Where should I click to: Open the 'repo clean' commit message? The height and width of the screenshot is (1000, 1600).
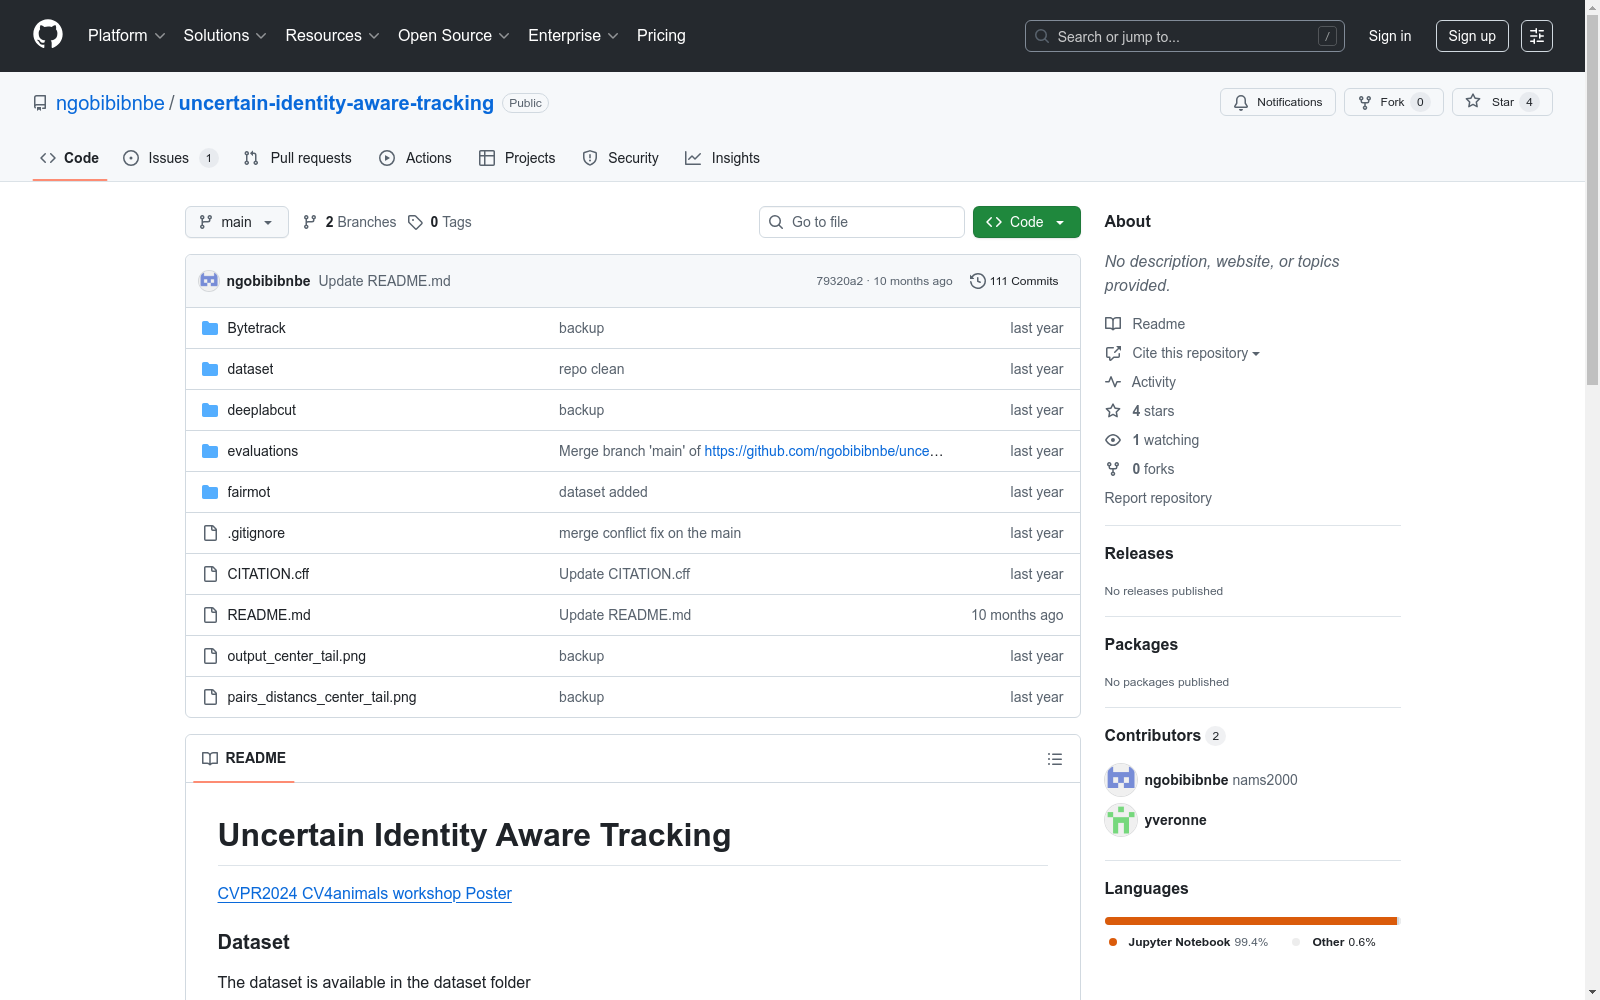tap(591, 369)
